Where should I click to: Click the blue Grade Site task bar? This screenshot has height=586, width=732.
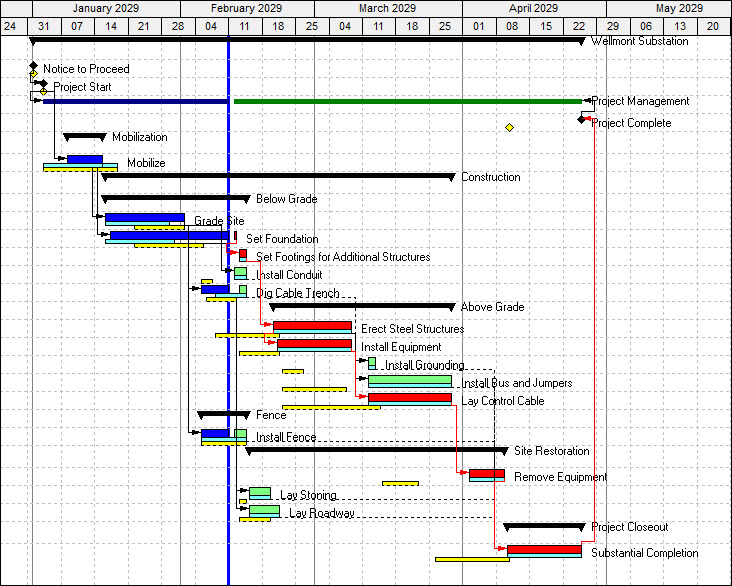pyautogui.click(x=144, y=217)
